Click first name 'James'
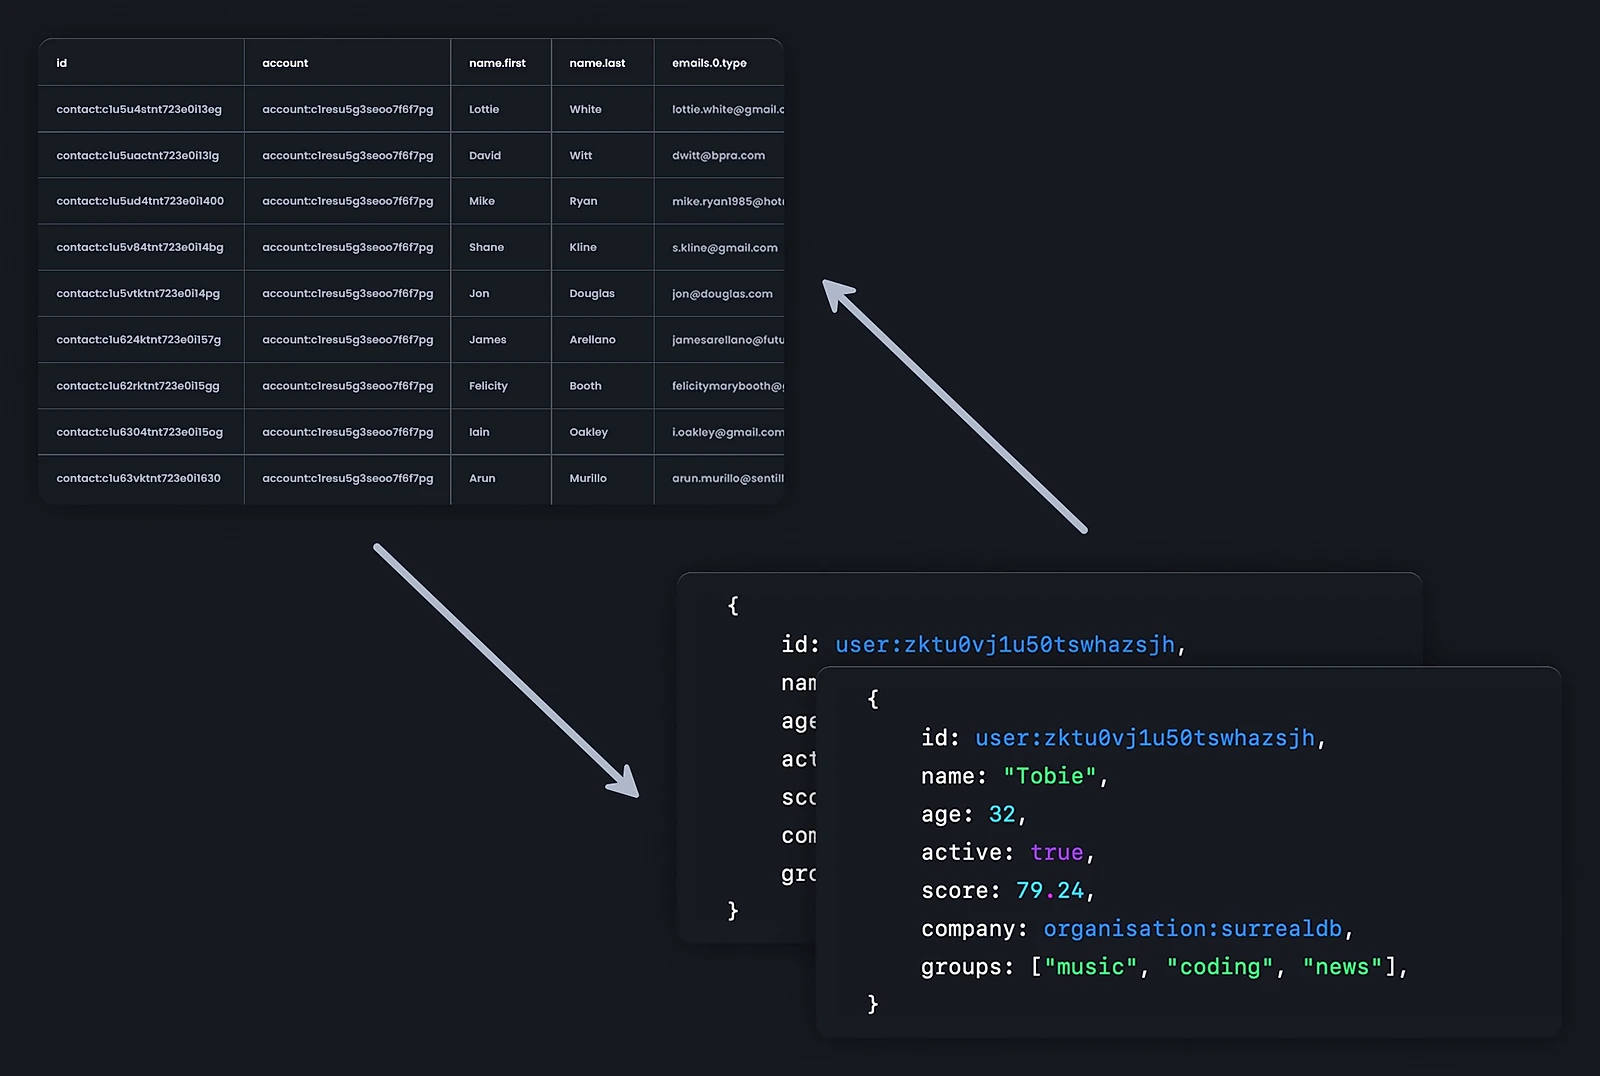The height and width of the screenshot is (1076, 1600). click(488, 339)
